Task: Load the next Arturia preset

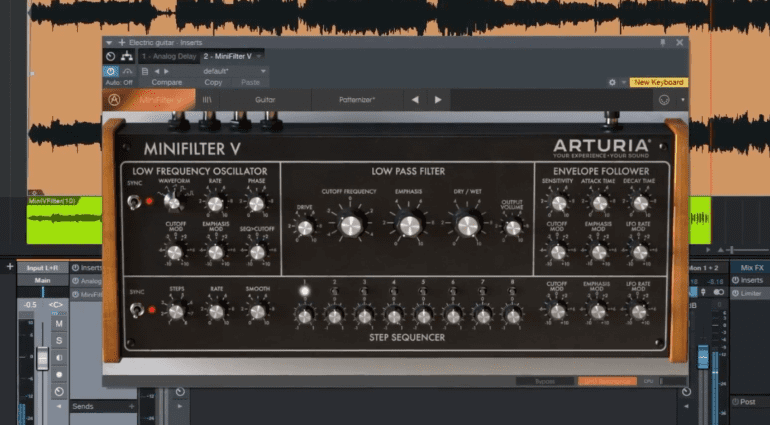Action: tap(438, 100)
